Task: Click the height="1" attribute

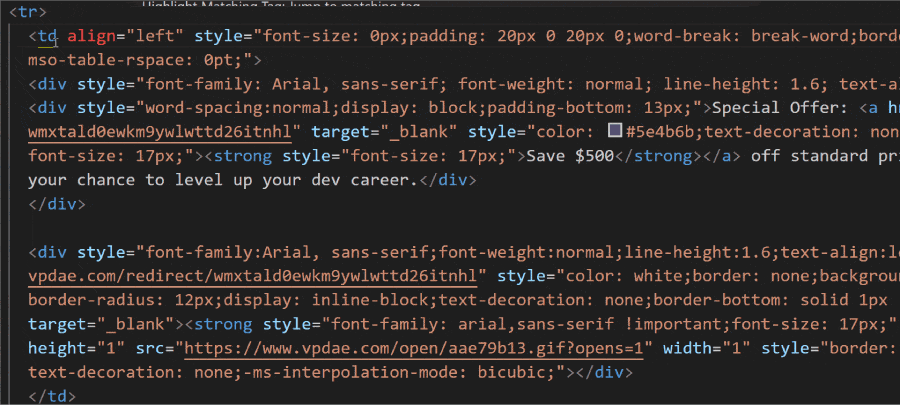Action: click(x=76, y=348)
